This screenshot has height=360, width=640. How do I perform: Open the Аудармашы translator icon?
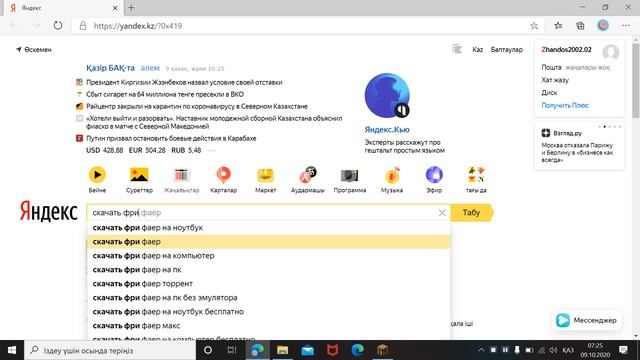(x=307, y=175)
